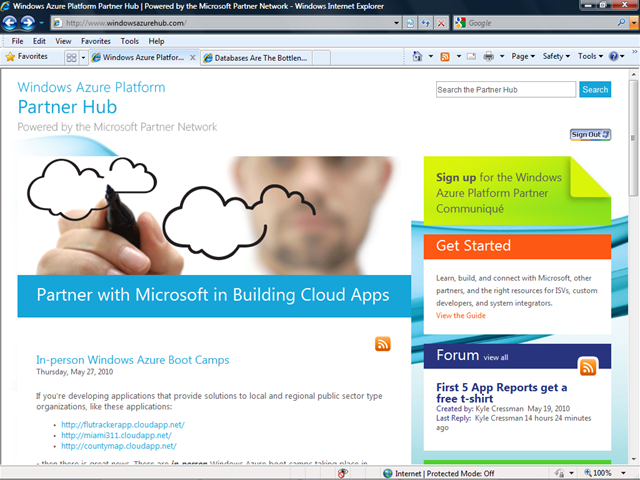Open the View menu
This screenshot has width=640, height=480.
coord(63,41)
